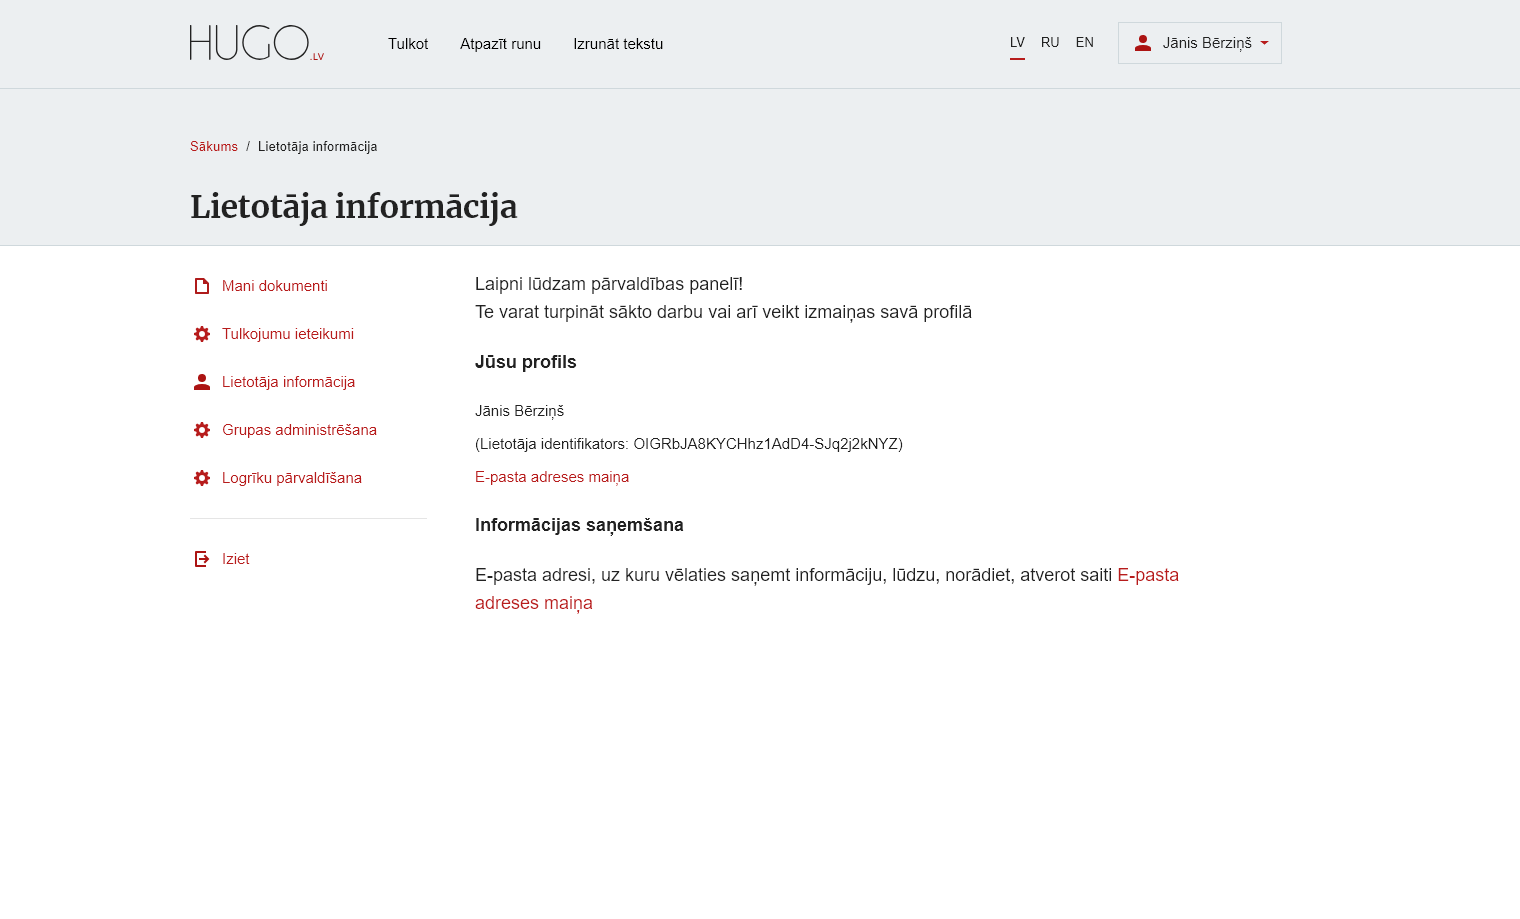Screen dimensions: 1520x919
Task: Click the user identifier text OIGRbJA8KYCHhz1AdD4-SJq2j2kNYZ
Action: tap(766, 444)
